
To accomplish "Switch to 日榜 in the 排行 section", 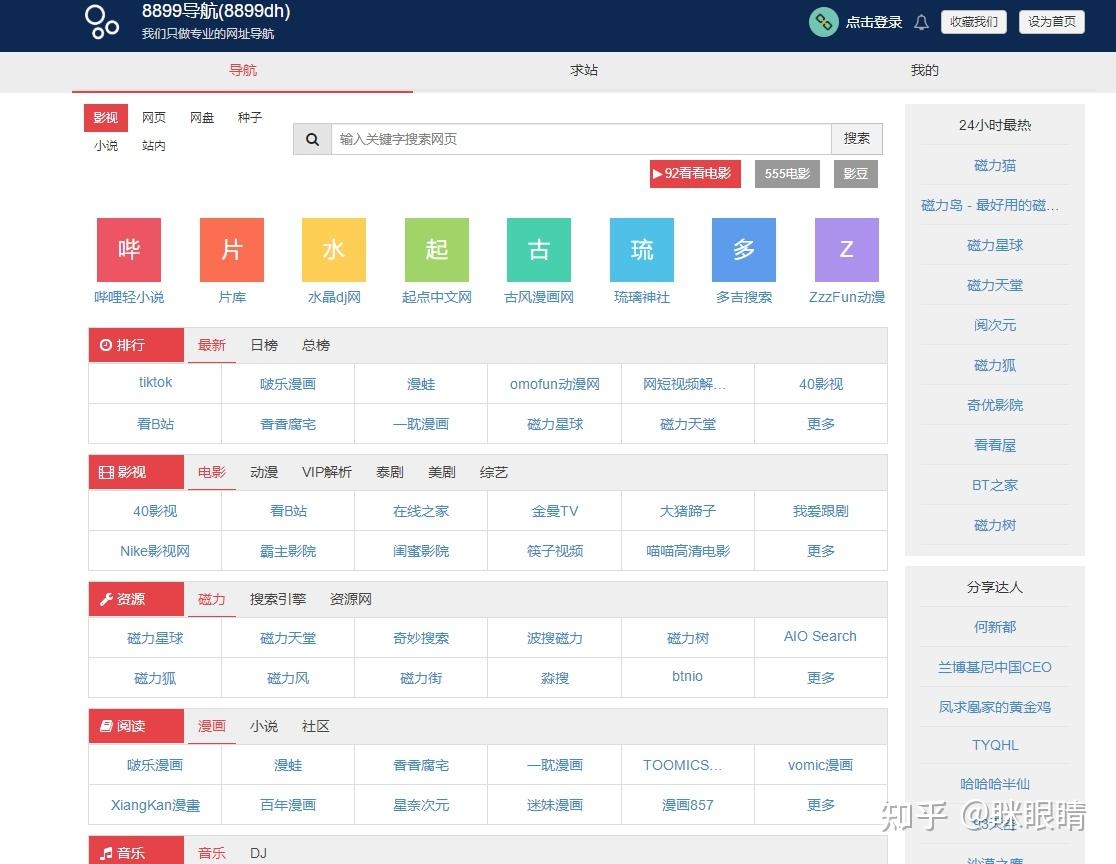I will click(263, 345).
